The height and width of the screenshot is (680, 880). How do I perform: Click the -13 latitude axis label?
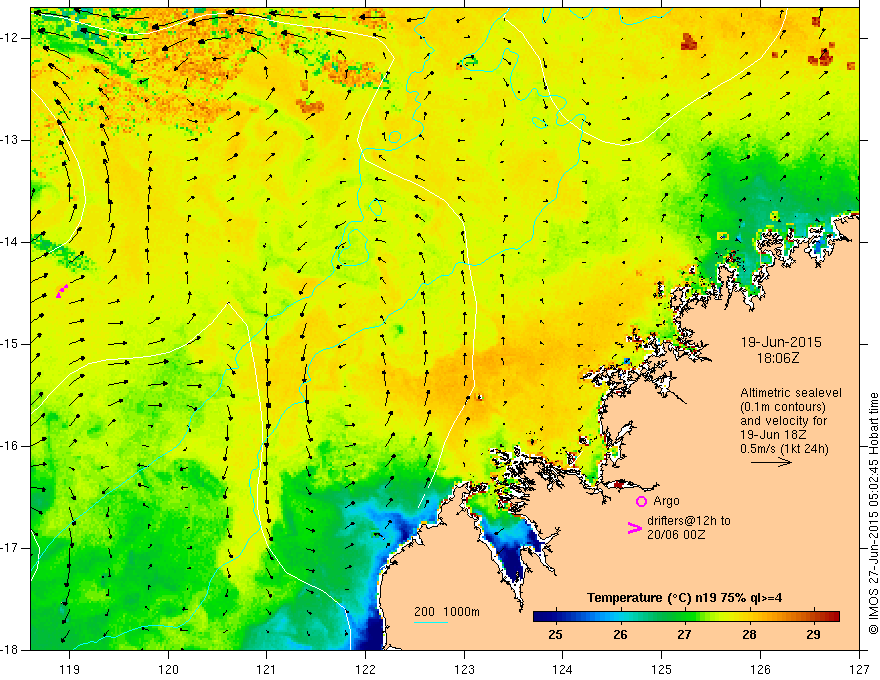11,140
